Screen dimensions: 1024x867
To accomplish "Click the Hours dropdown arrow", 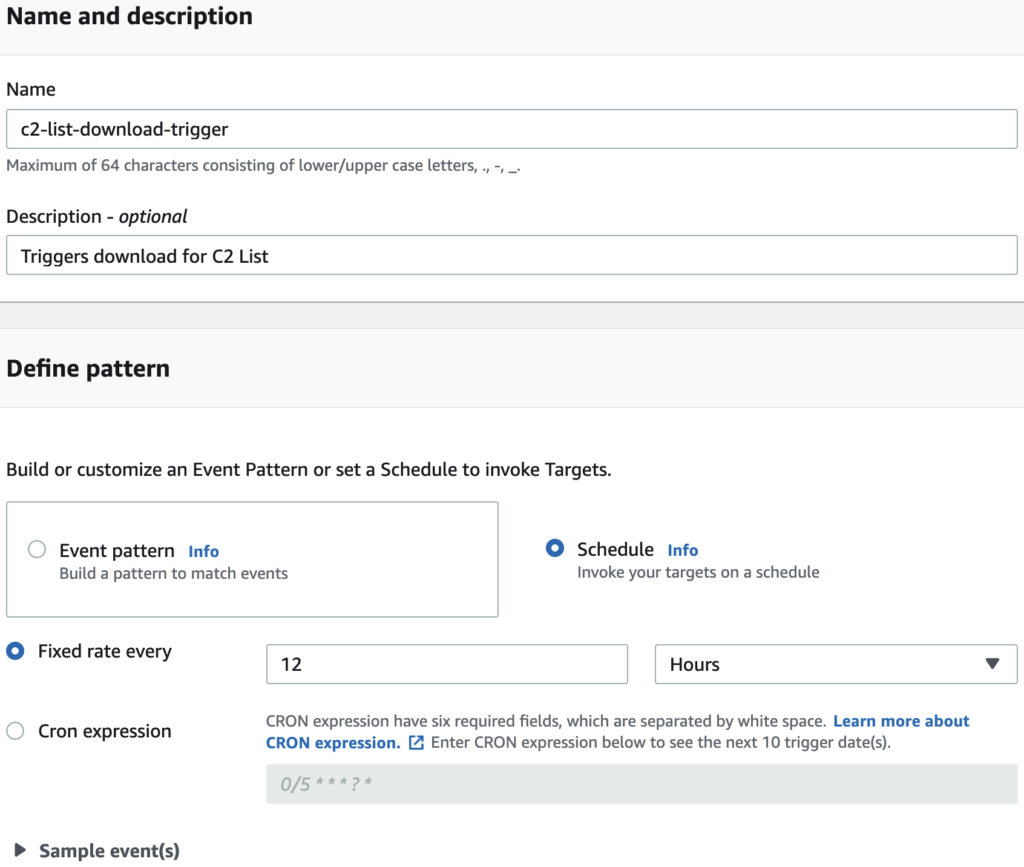I will [x=992, y=664].
